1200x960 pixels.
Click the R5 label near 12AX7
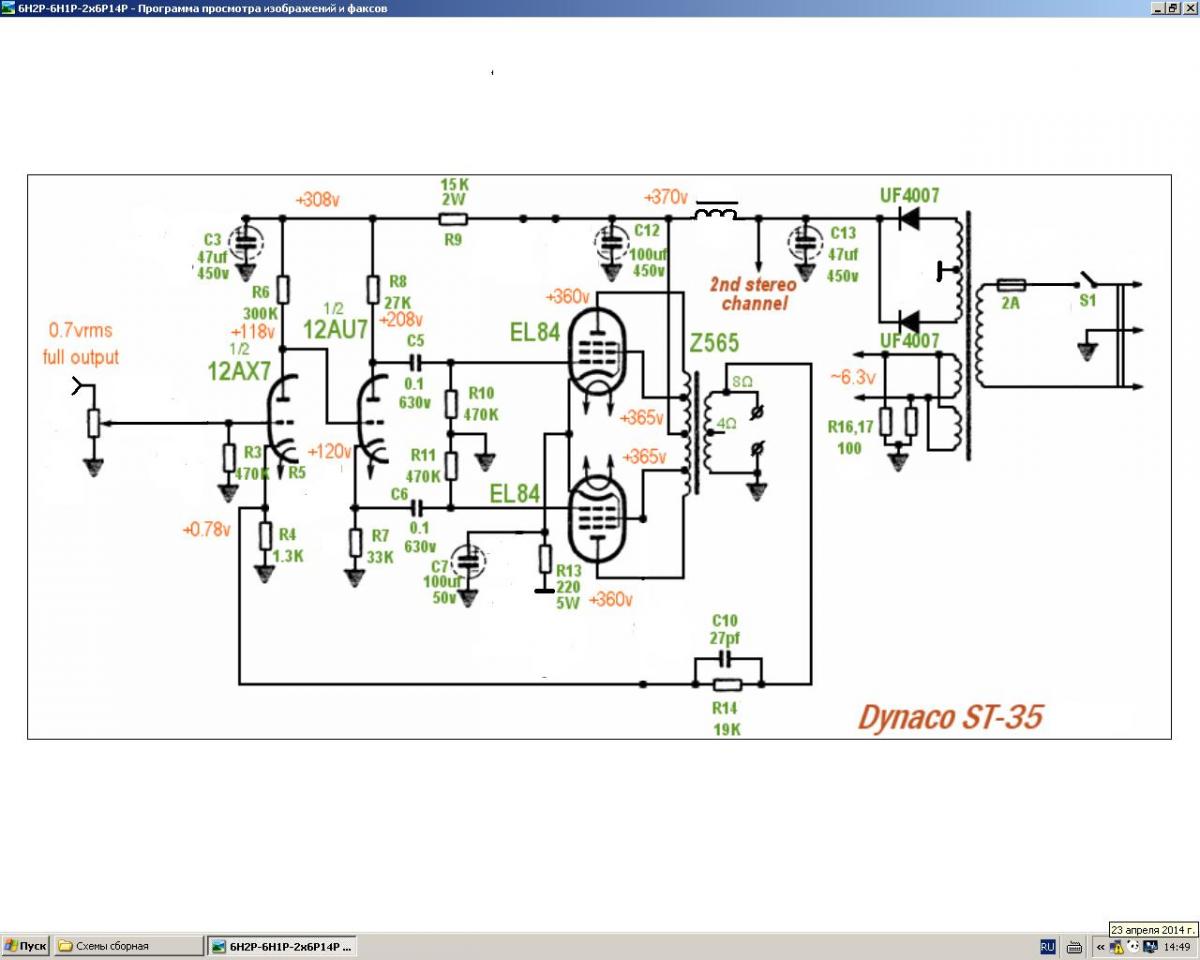click(x=297, y=473)
